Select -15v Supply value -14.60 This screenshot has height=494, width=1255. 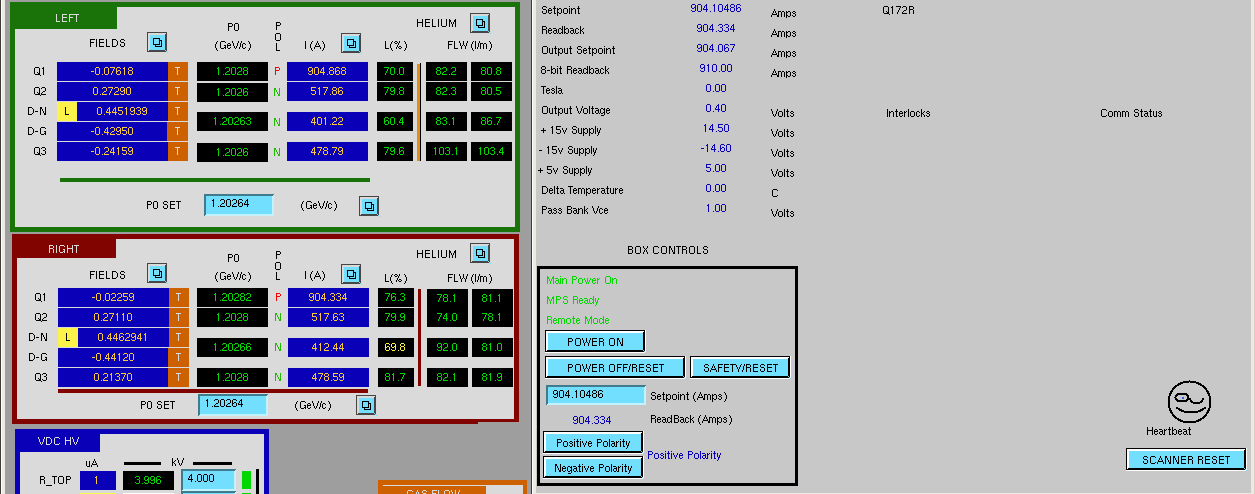714,148
